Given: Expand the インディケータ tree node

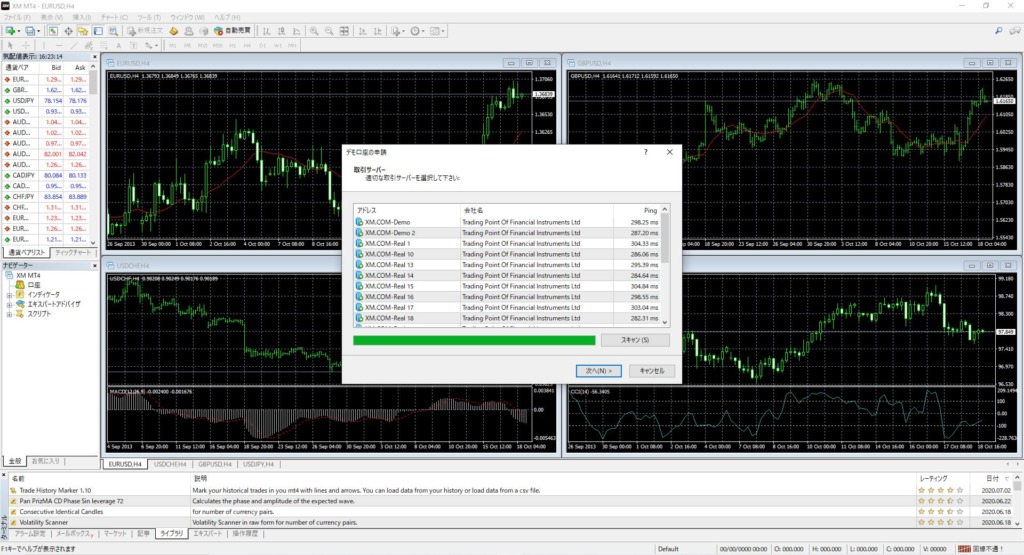Looking at the screenshot, I should click(x=10, y=294).
